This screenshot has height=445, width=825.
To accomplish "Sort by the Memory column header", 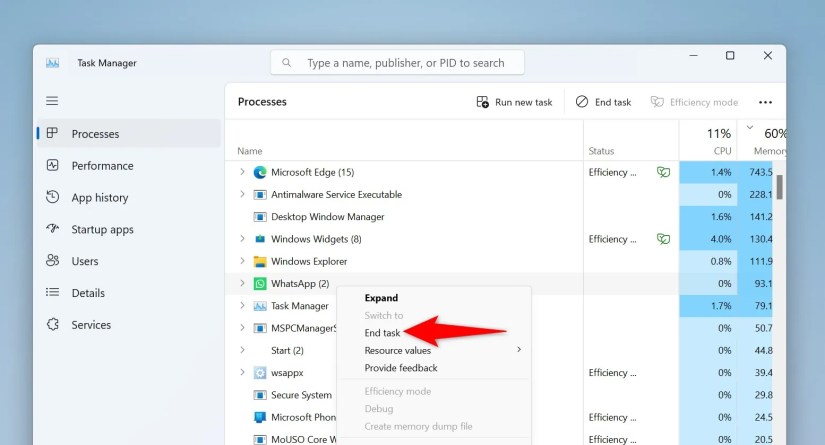I will pyautogui.click(x=762, y=140).
